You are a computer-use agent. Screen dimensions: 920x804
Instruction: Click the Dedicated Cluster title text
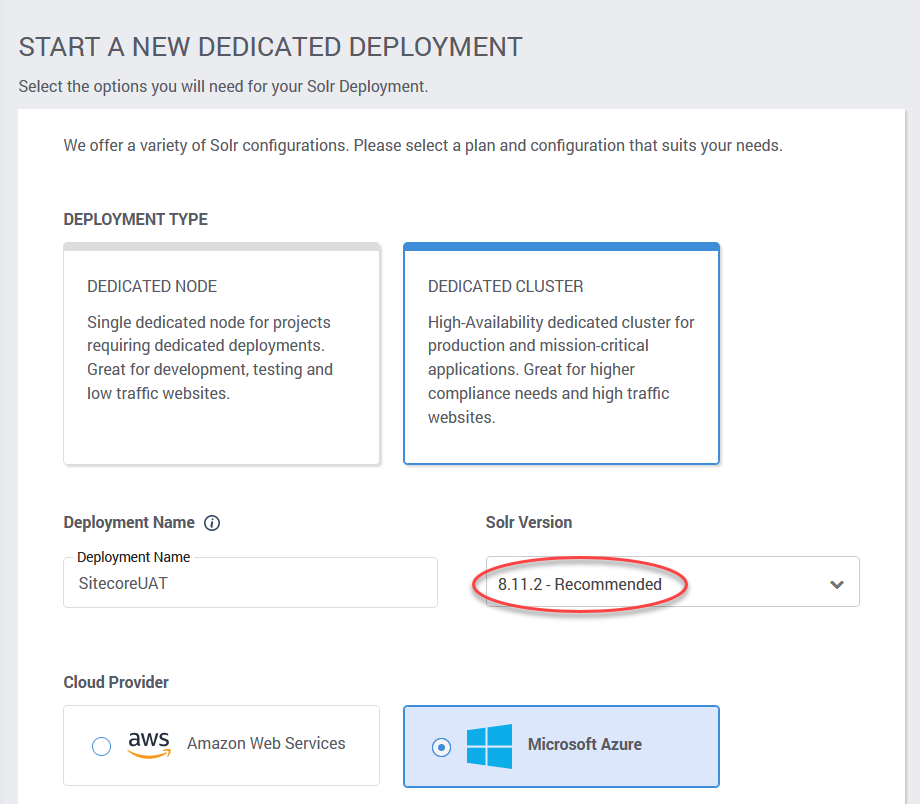[506, 286]
